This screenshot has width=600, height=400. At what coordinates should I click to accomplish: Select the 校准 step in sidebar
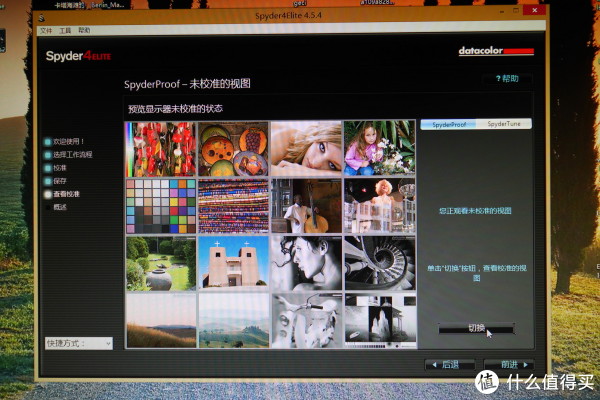pyautogui.click(x=55, y=168)
